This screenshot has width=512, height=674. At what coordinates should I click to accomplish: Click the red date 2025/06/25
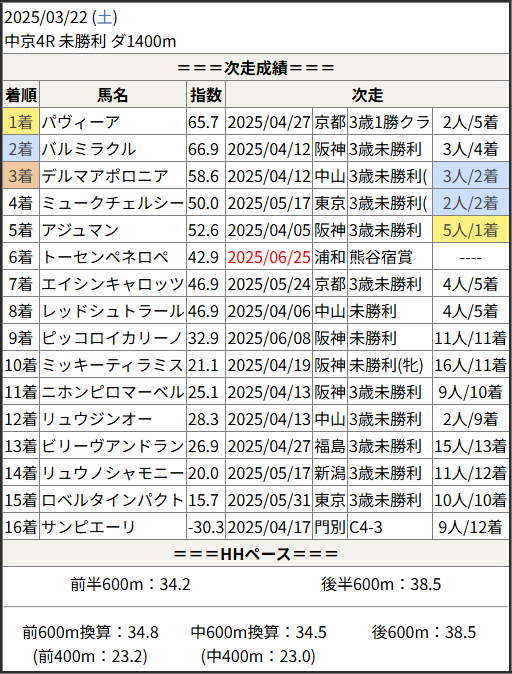tap(269, 257)
